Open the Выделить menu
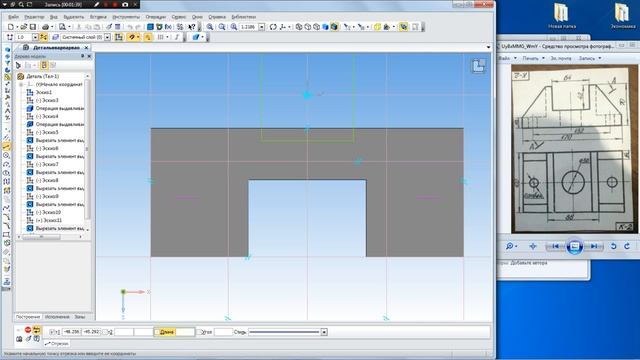The height and width of the screenshot is (360, 640). (x=74, y=17)
